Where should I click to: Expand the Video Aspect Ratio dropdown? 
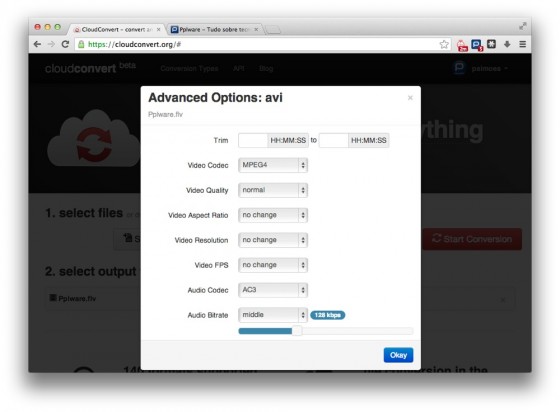point(273,215)
